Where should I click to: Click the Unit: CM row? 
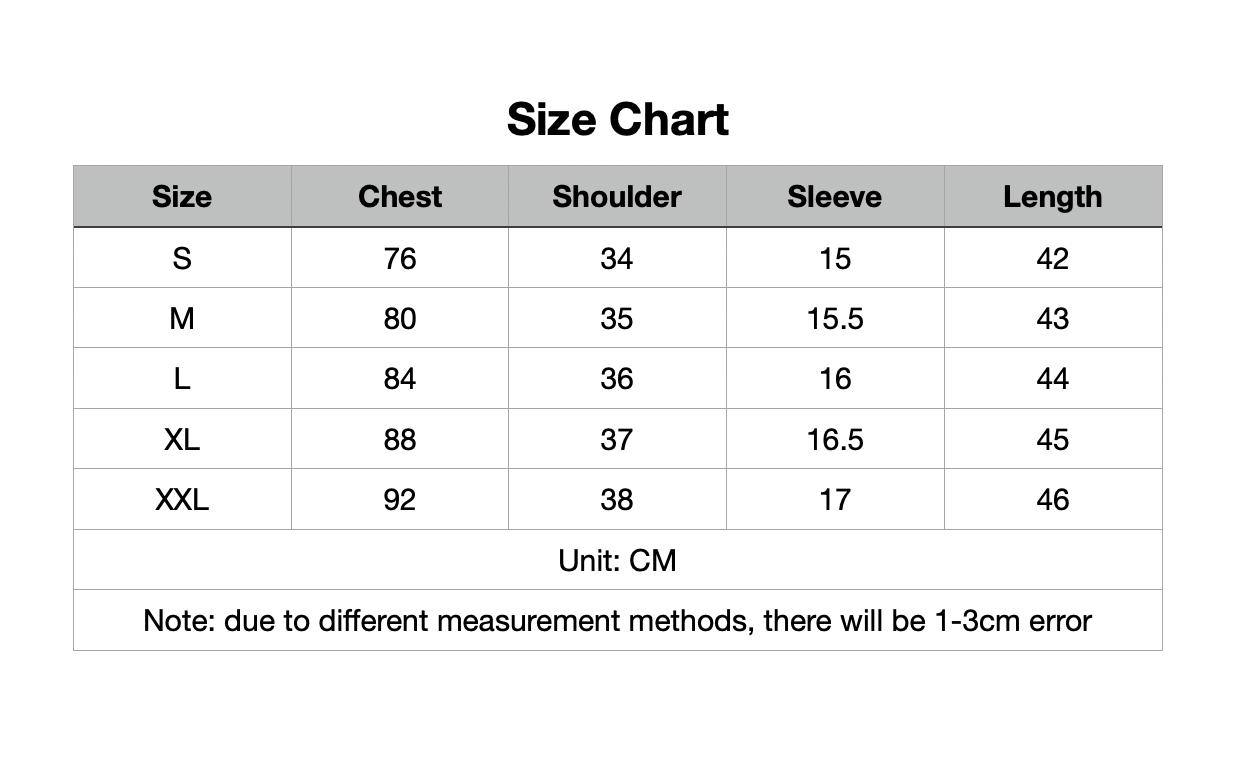click(x=617, y=561)
